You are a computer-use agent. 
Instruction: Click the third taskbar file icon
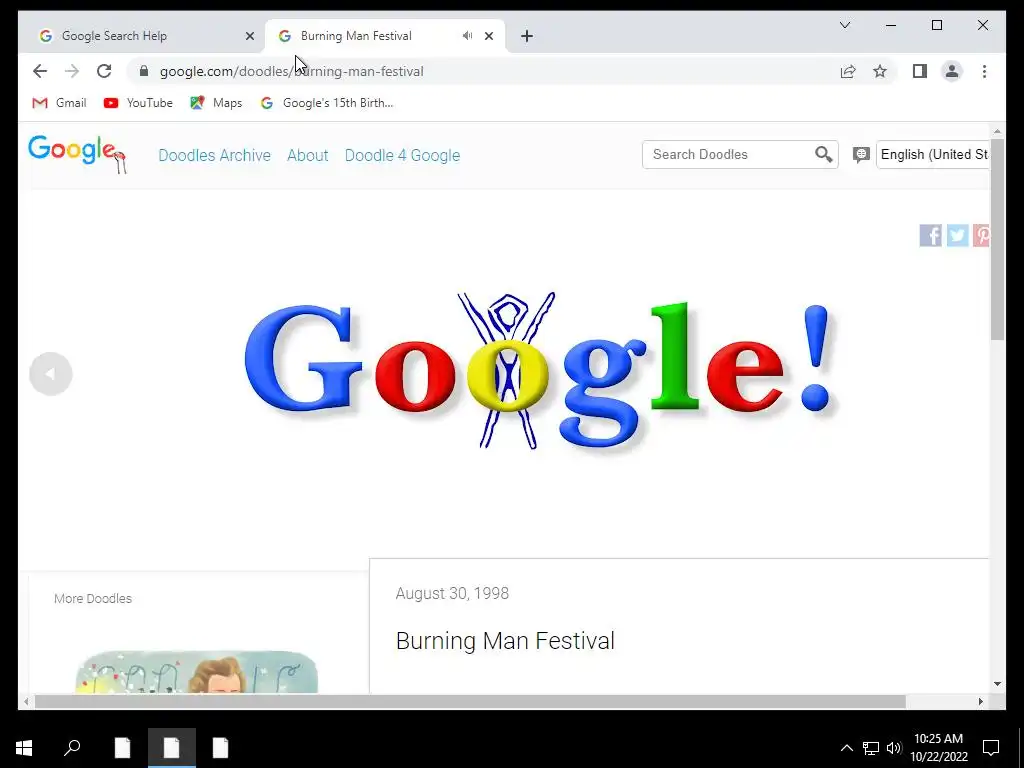[x=220, y=748]
